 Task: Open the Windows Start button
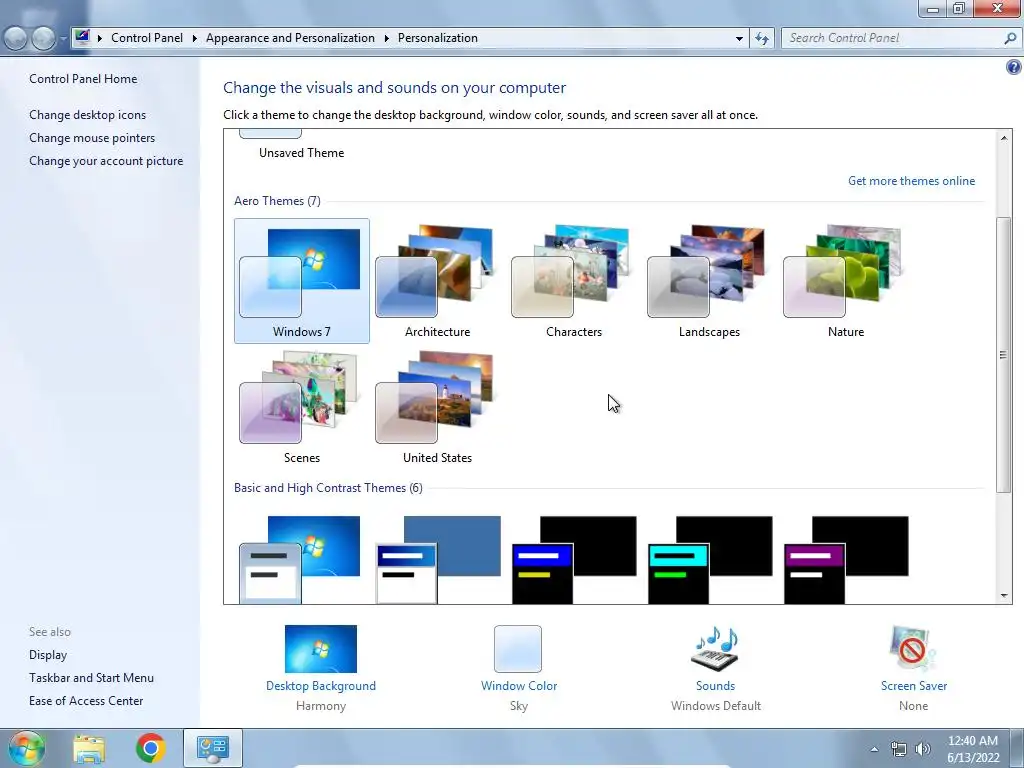(x=26, y=748)
